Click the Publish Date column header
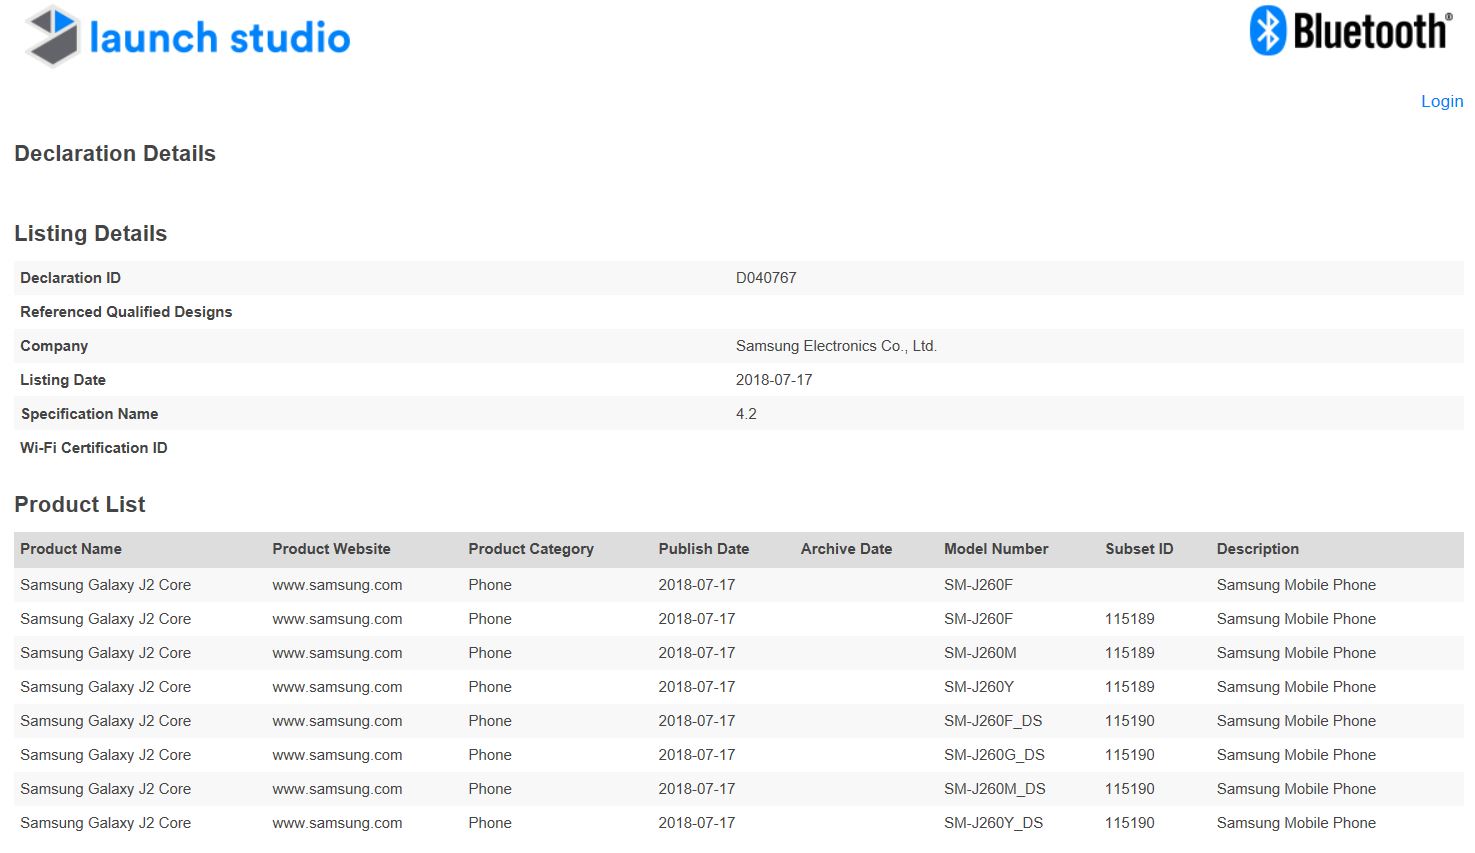The height and width of the screenshot is (853, 1475). (x=703, y=549)
